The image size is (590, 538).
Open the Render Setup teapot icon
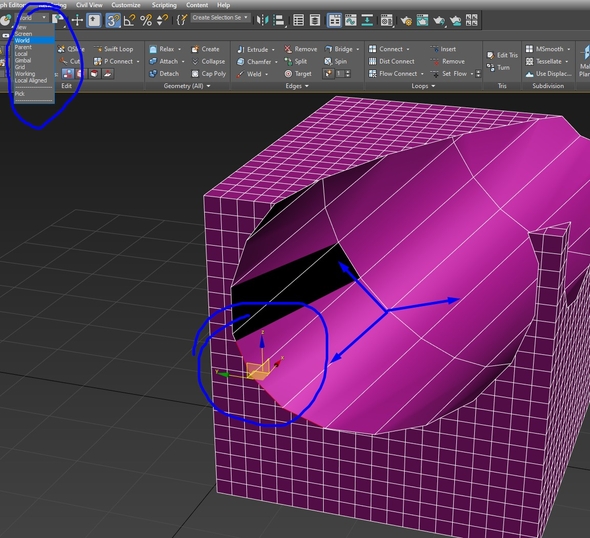point(406,20)
